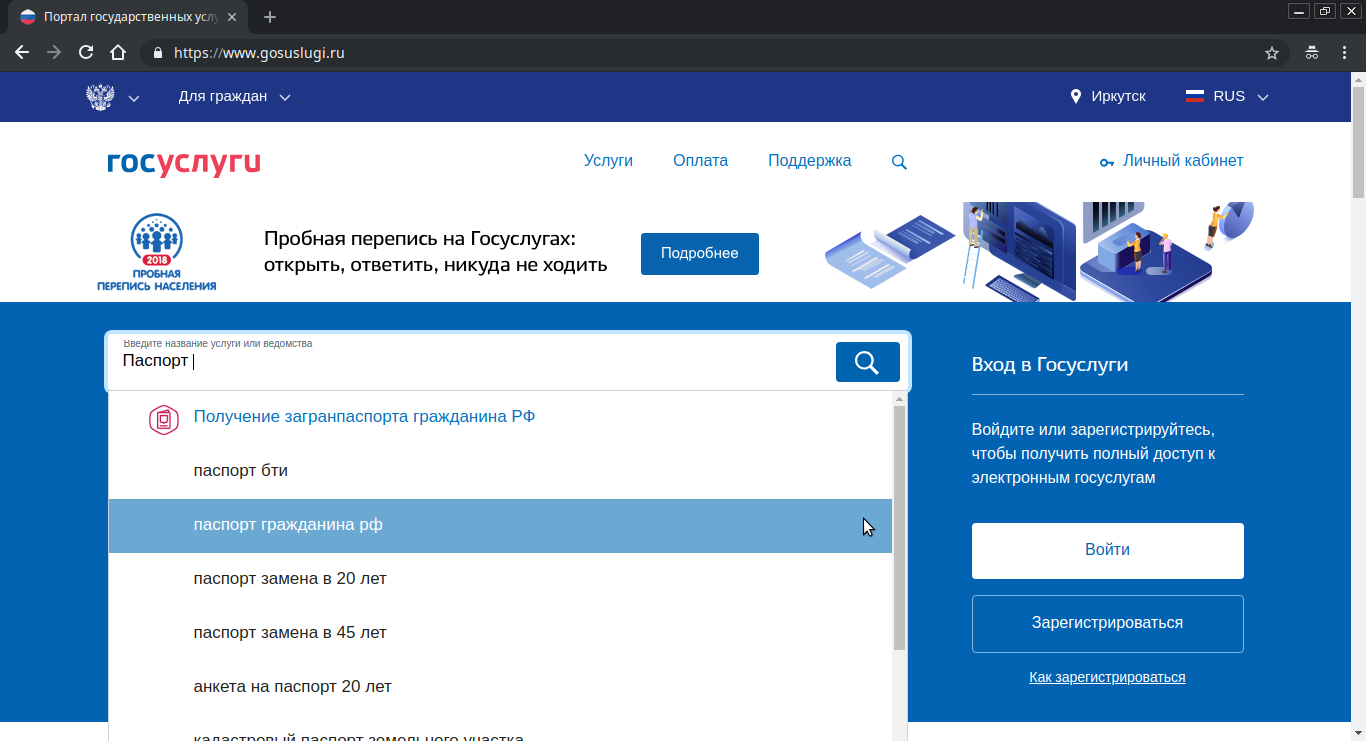Screen dimensions: 1366x741
Task: Open the Услуги menu item
Action: coord(608,161)
